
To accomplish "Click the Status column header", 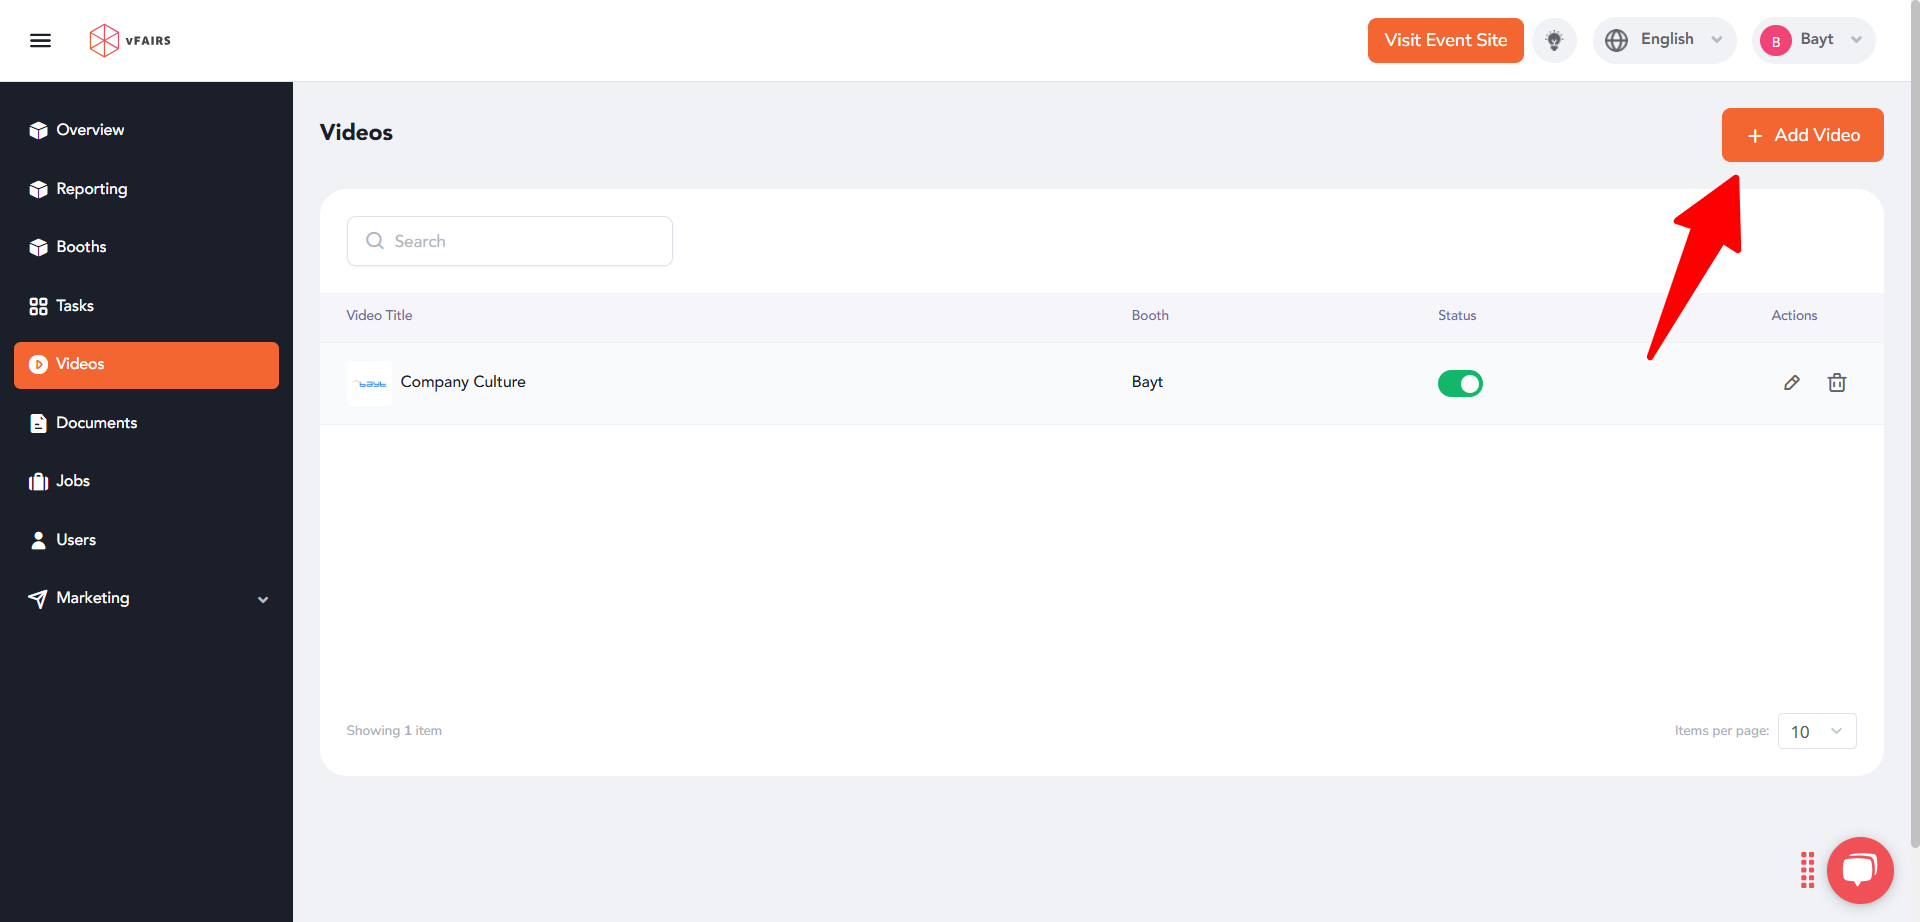I will [1457, 315].
